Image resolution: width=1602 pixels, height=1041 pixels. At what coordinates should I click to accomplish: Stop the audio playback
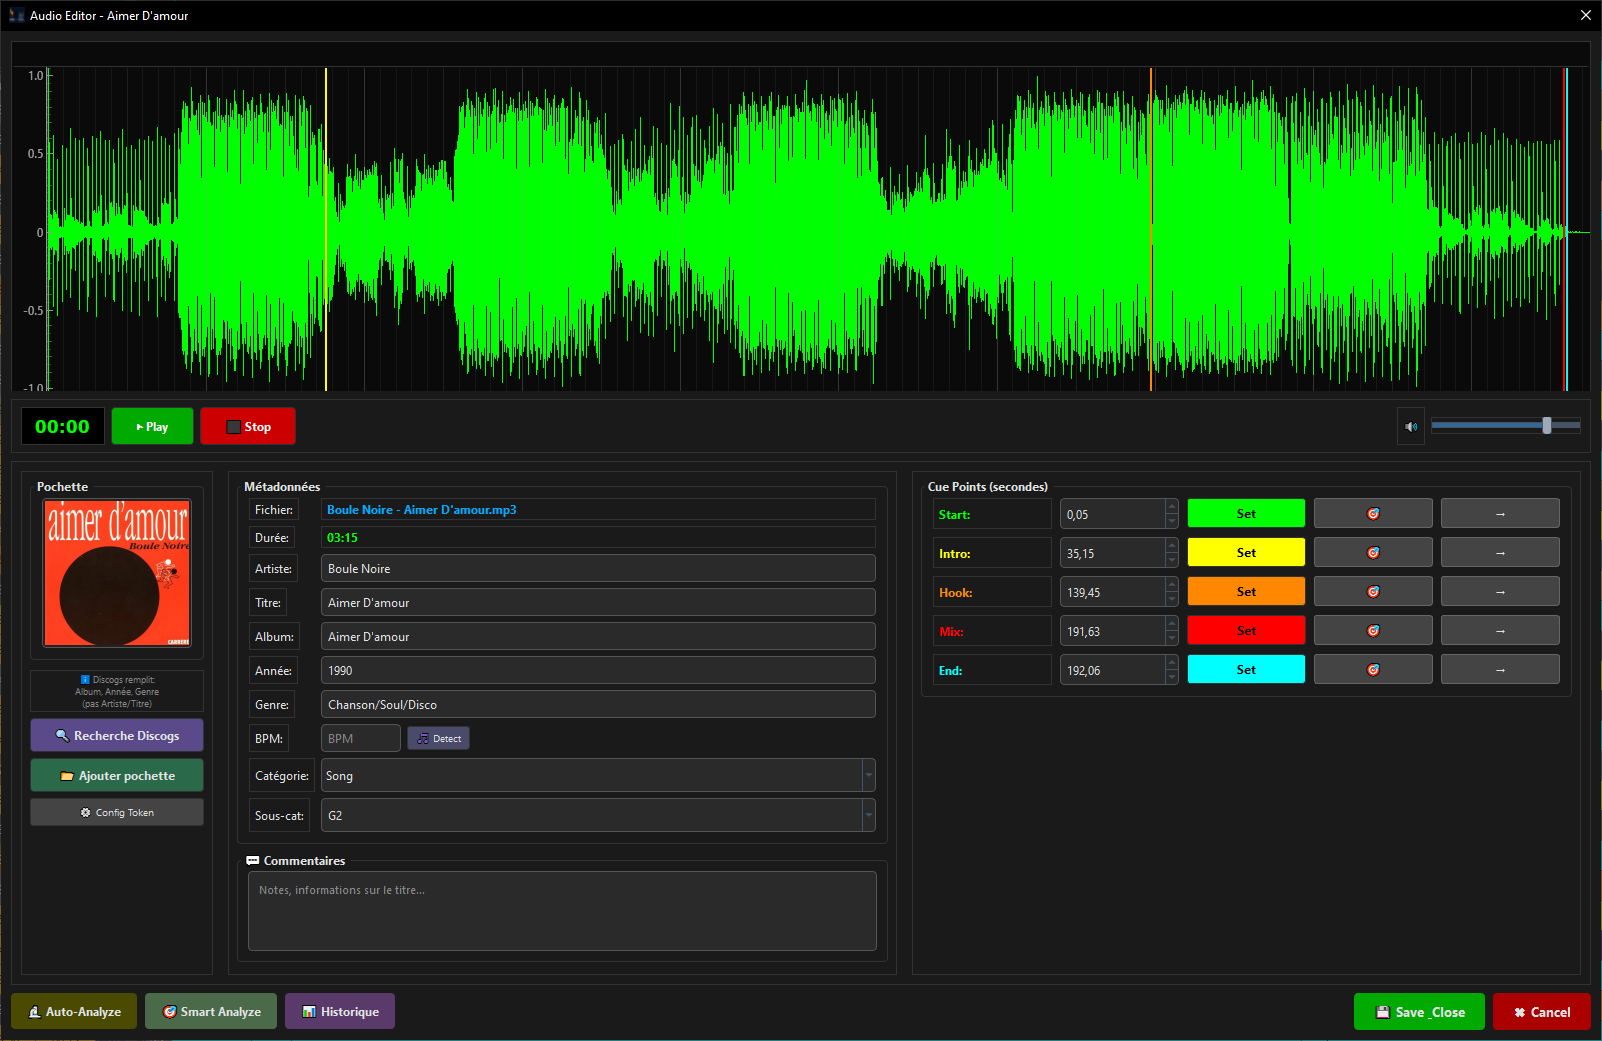coord(248,427)
